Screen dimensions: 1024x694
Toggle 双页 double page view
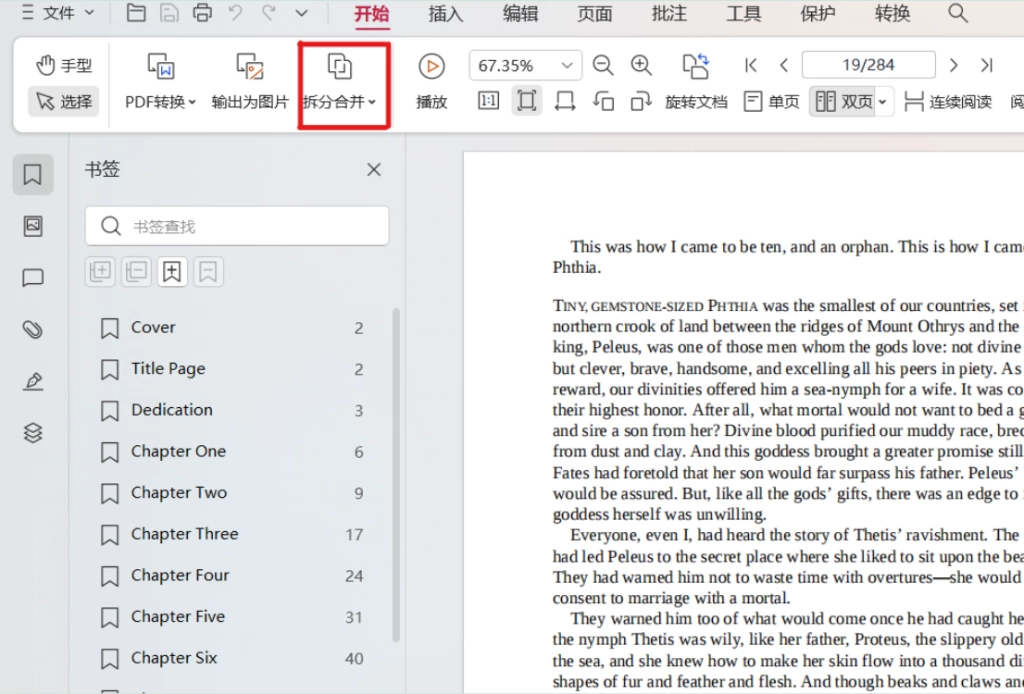(x=845, y=102)
